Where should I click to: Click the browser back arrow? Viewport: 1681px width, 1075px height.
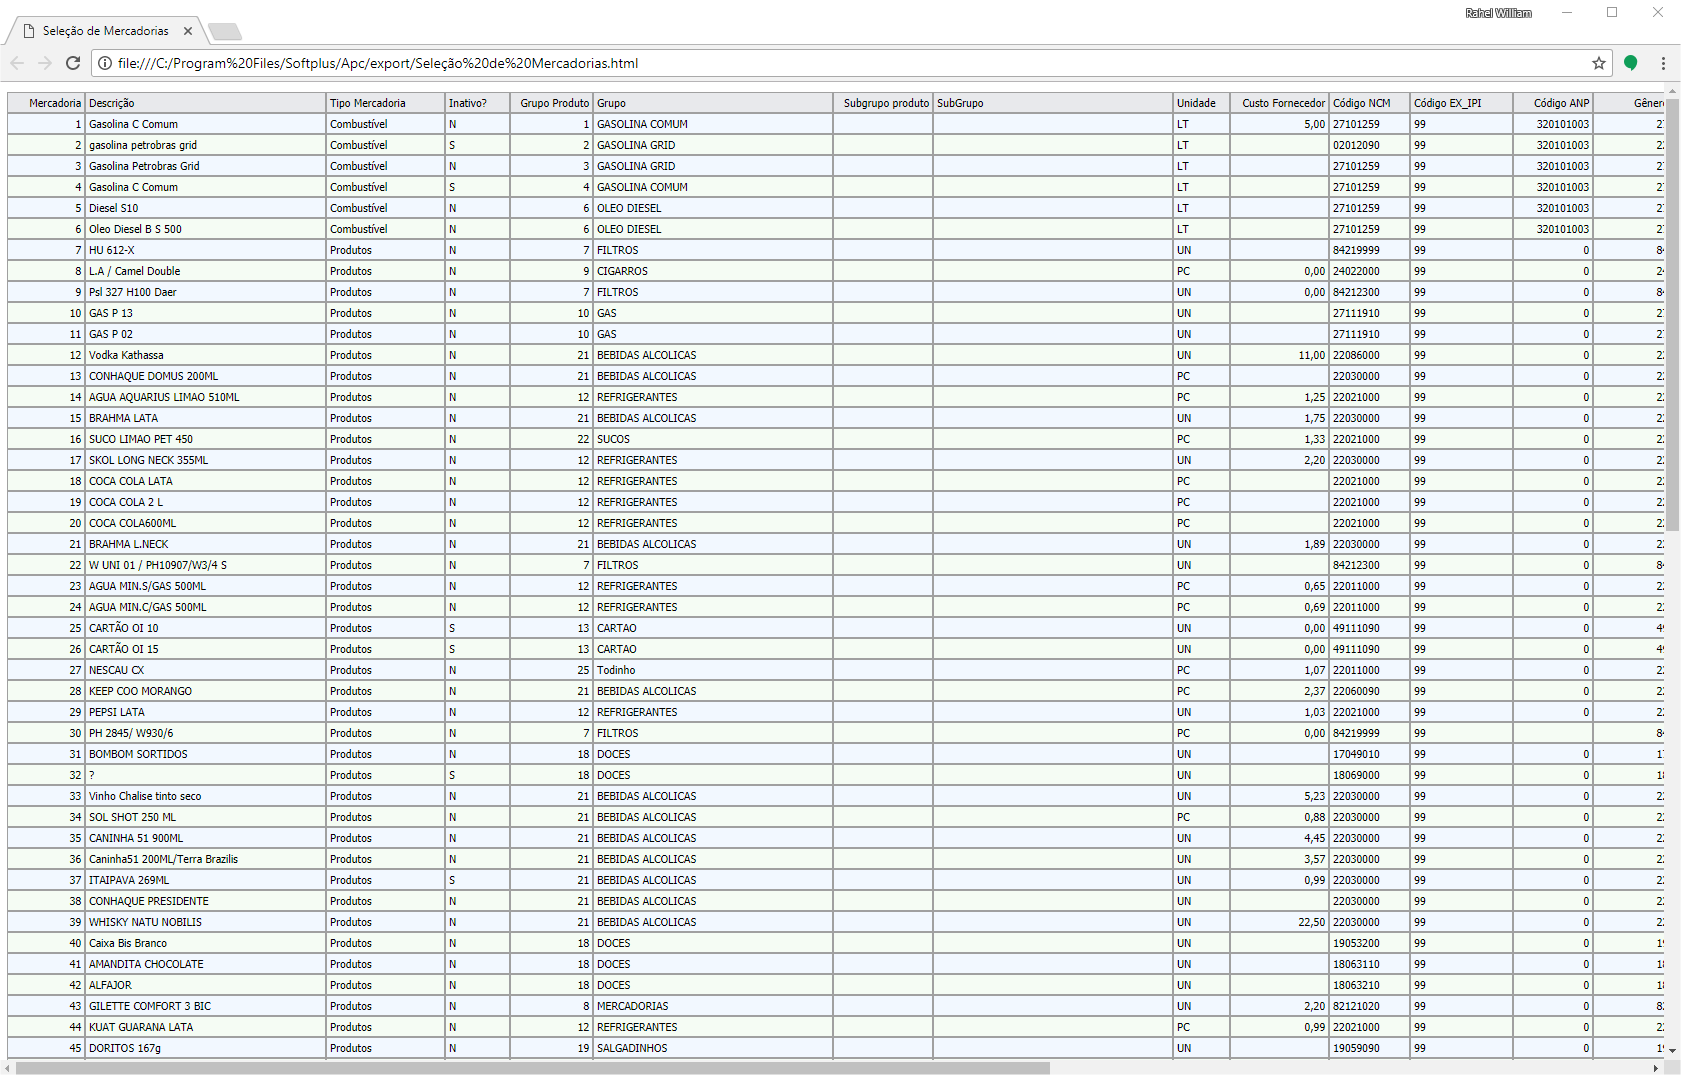(17, 63)
